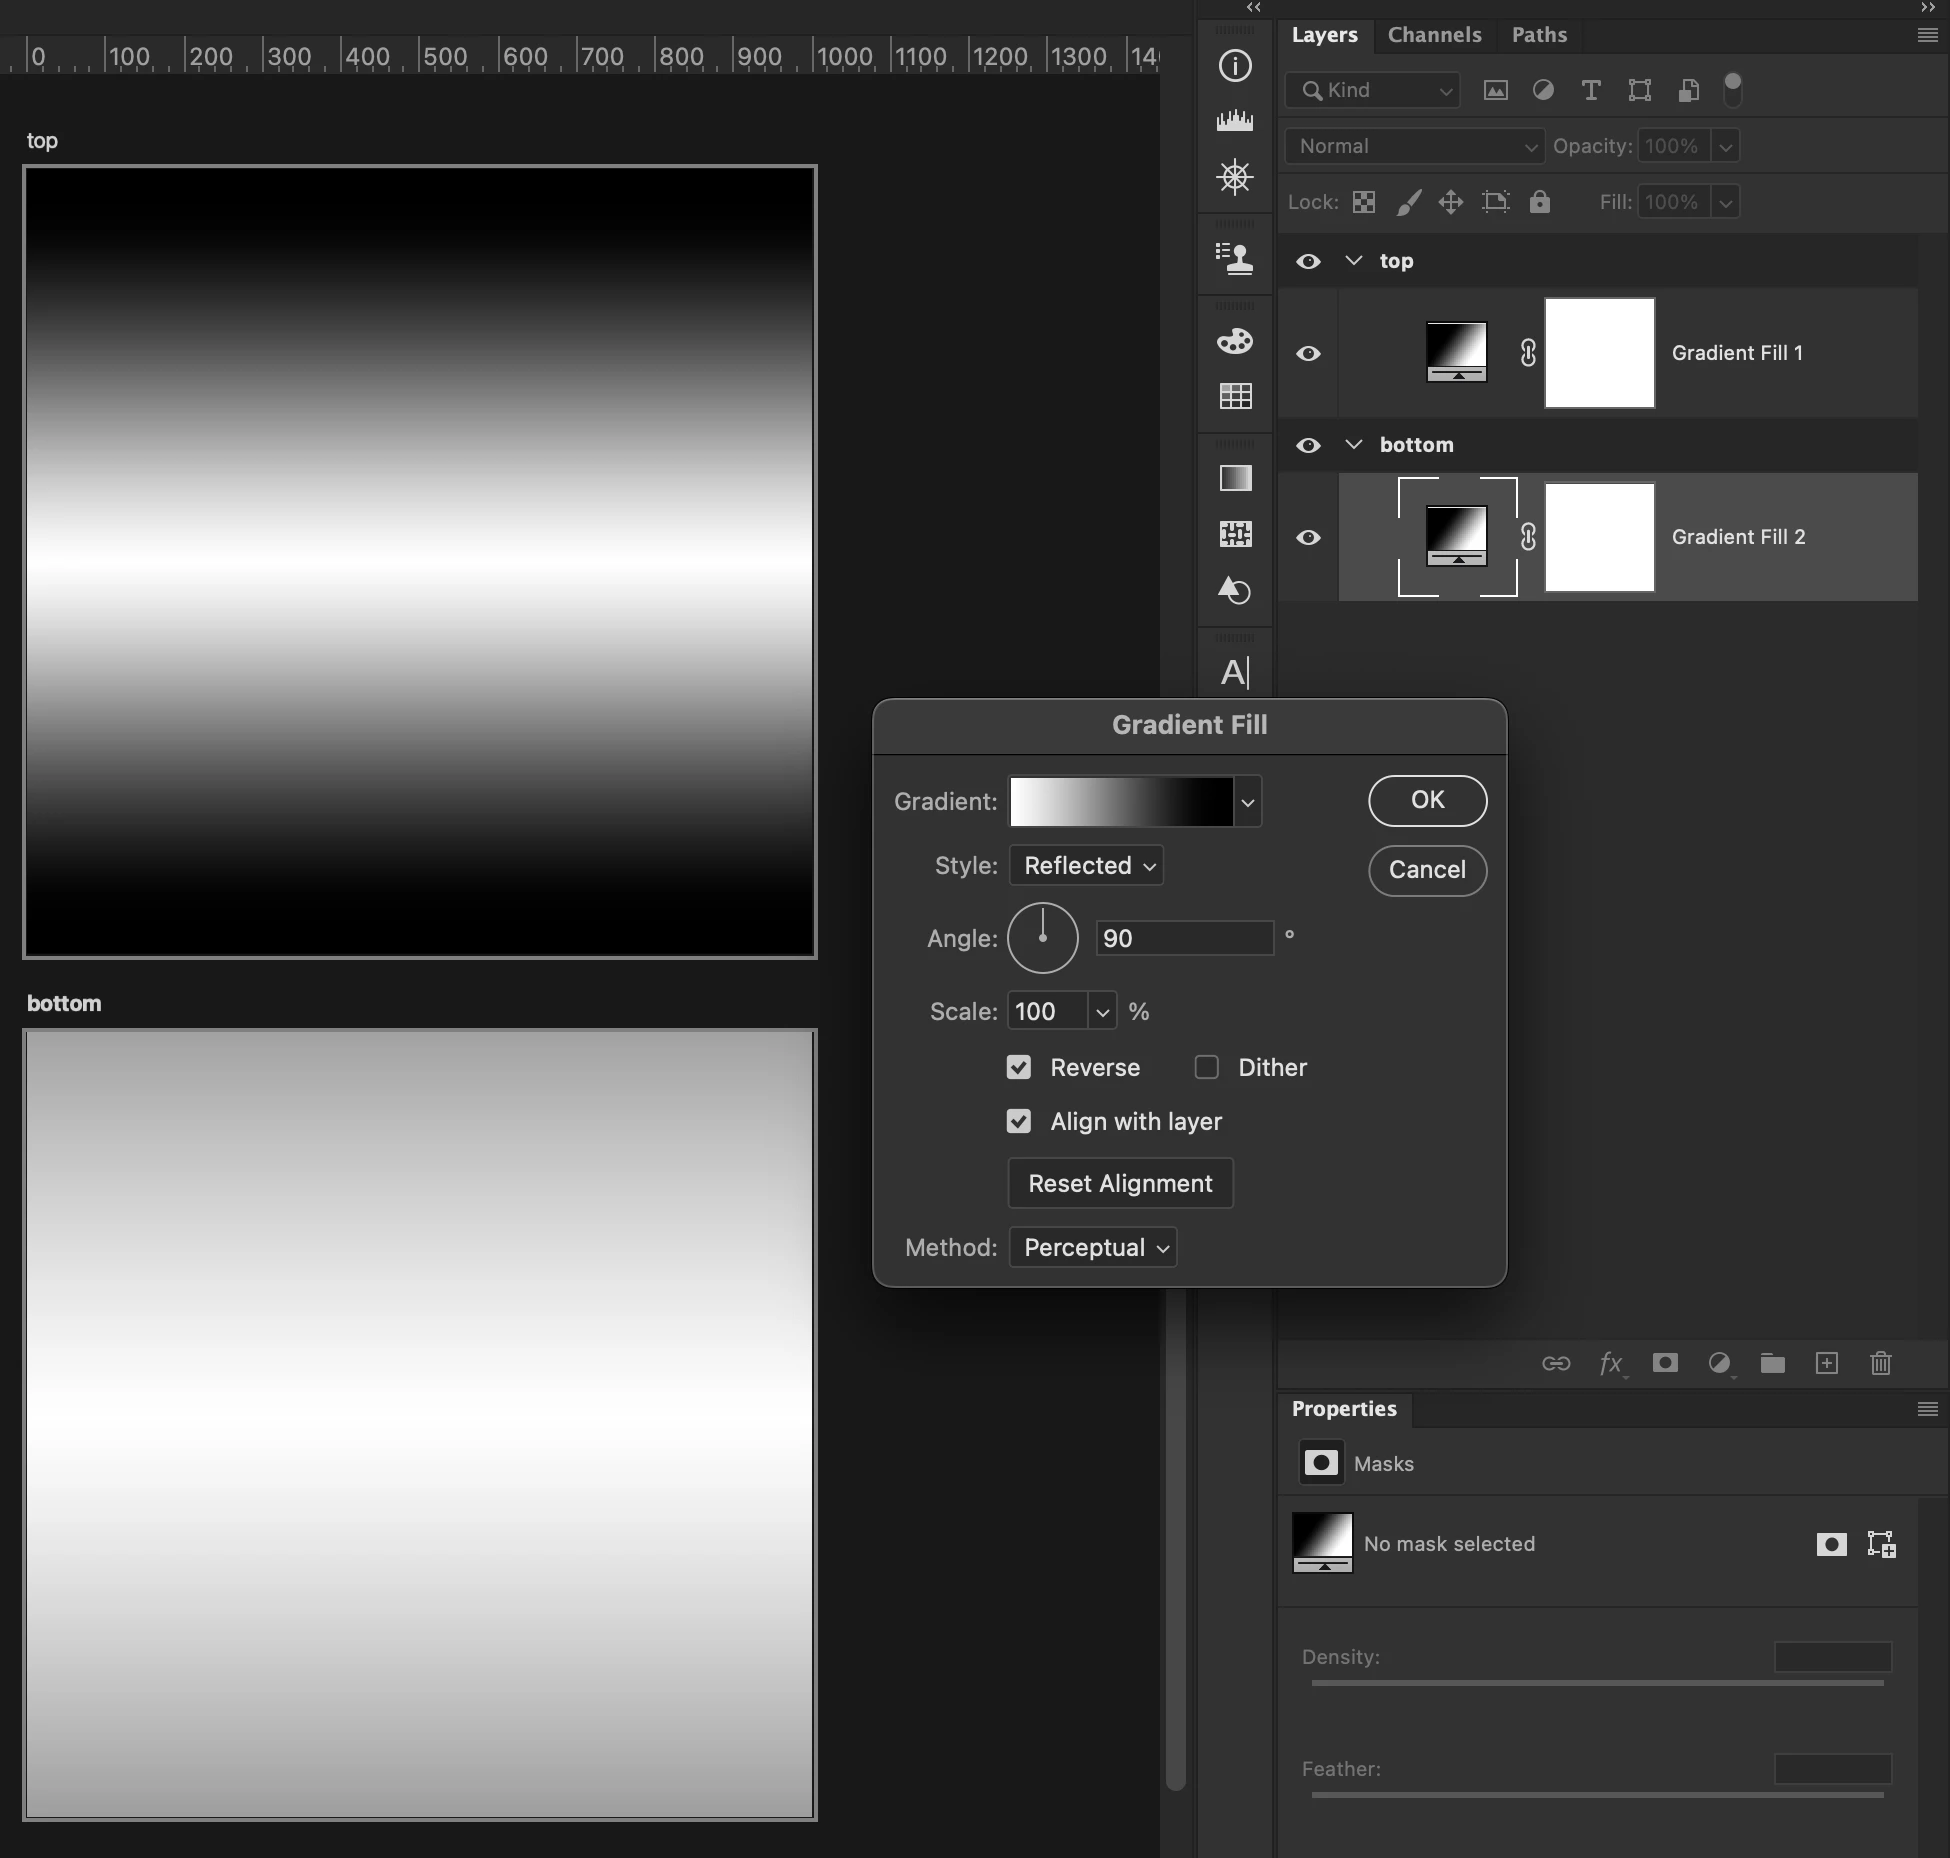Switch to the Paths tab

click(x=1539, y=35)
